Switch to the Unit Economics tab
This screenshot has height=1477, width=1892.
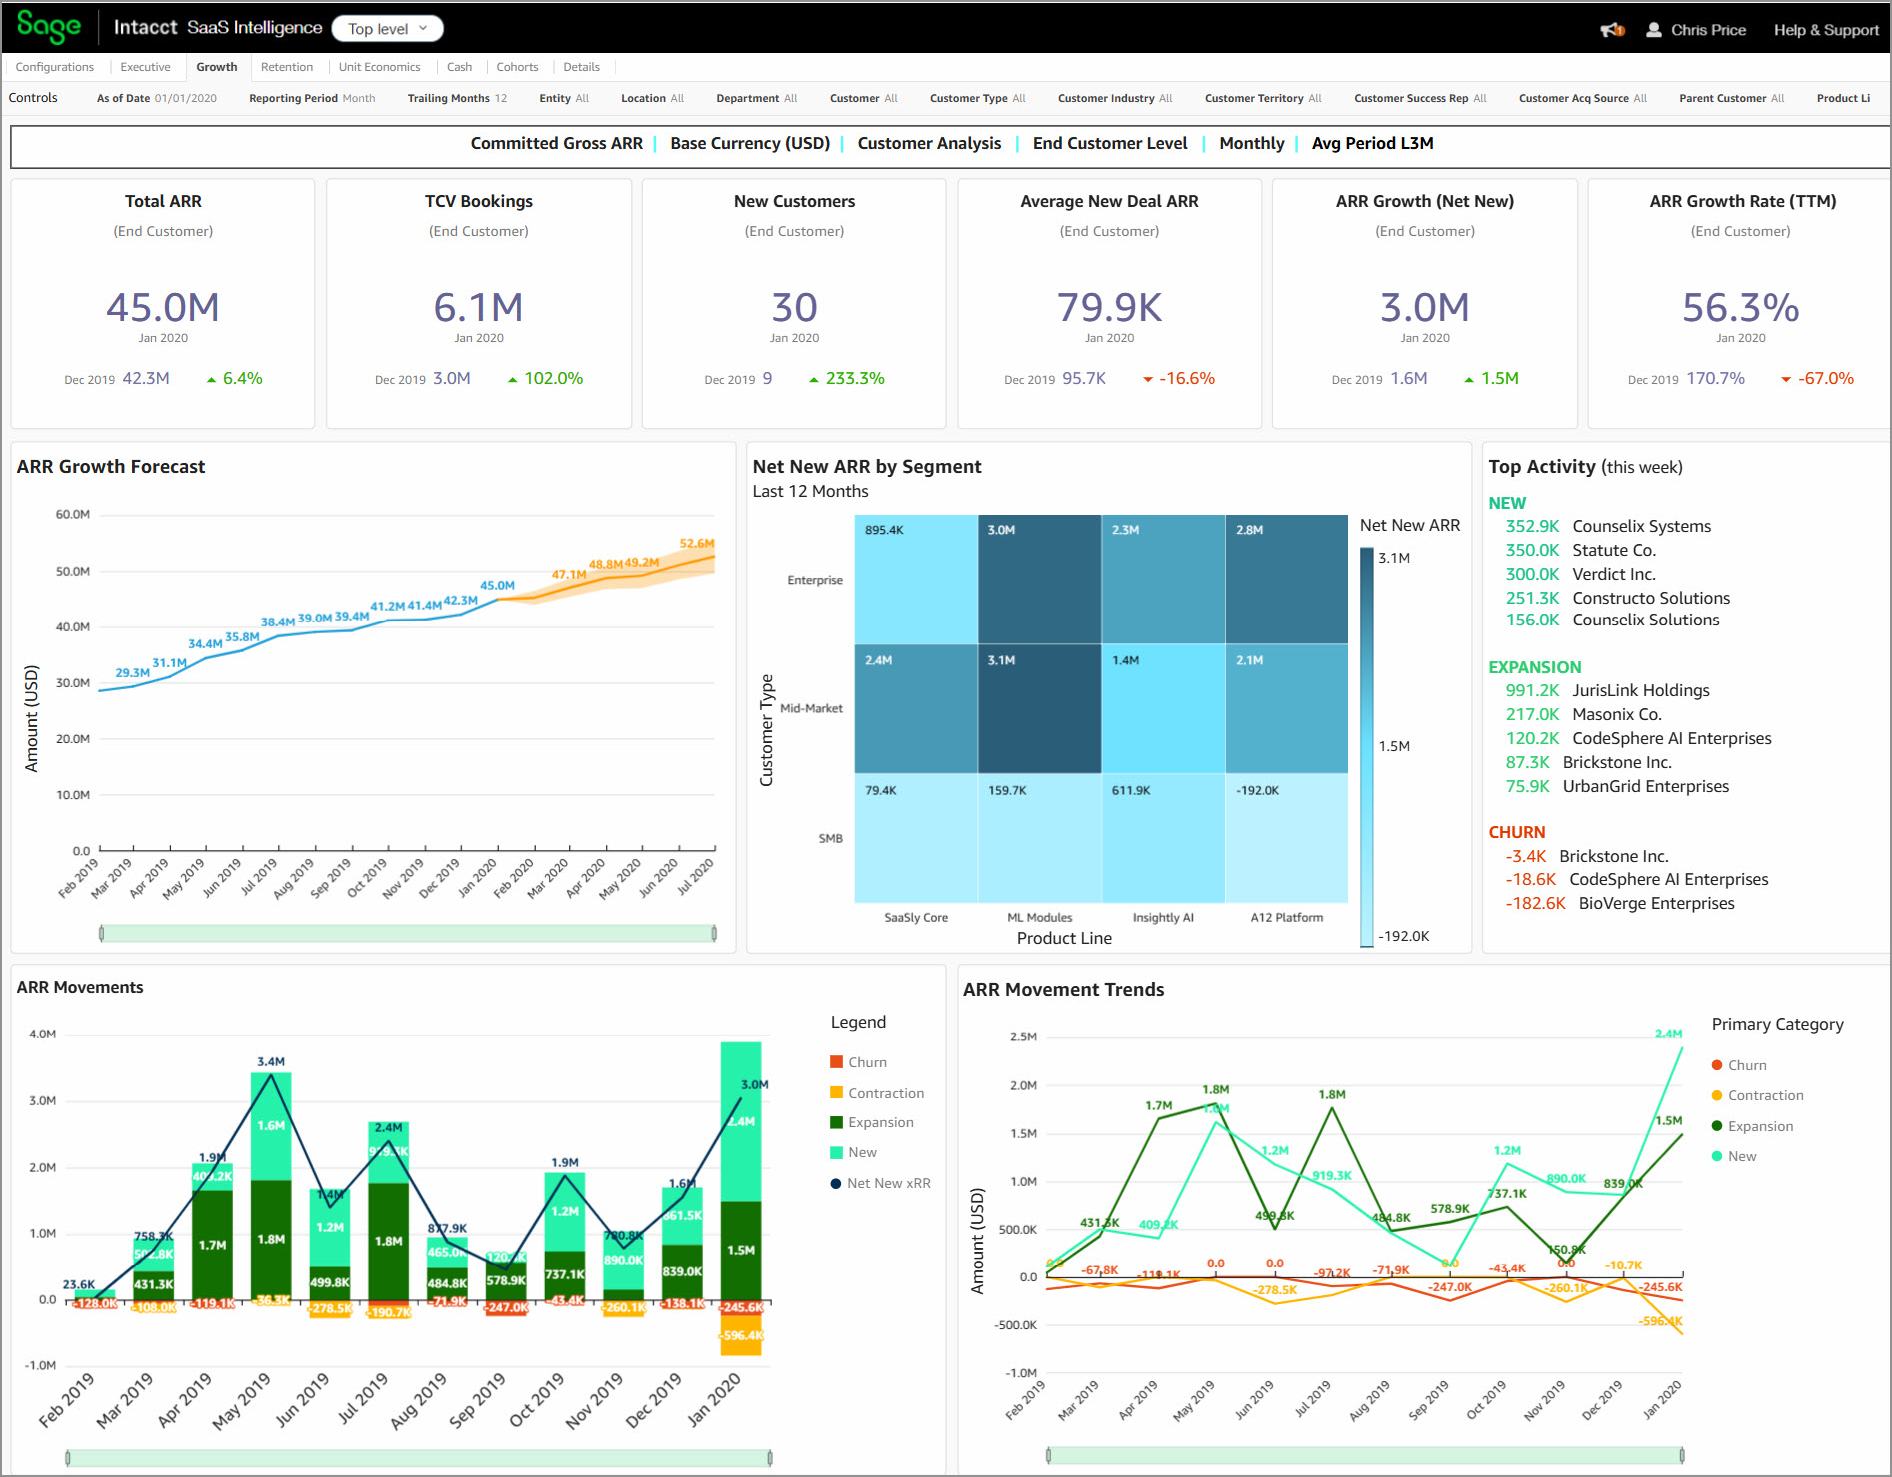coord(380,67)
